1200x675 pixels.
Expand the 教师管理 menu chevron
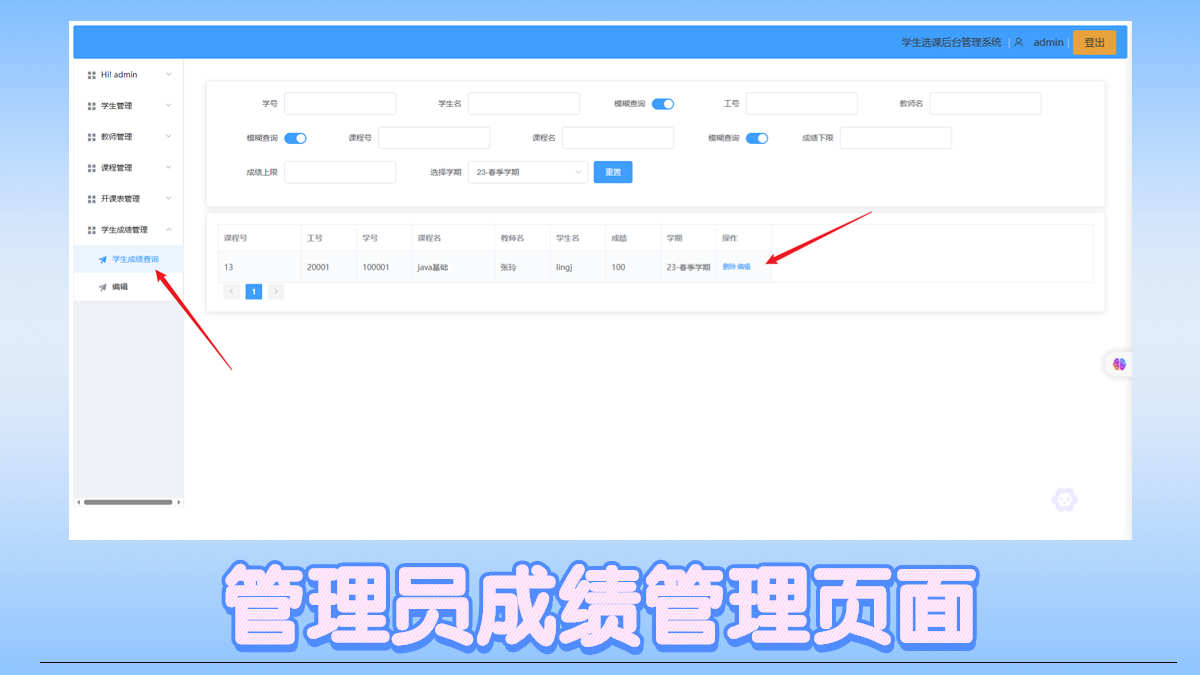168,137
